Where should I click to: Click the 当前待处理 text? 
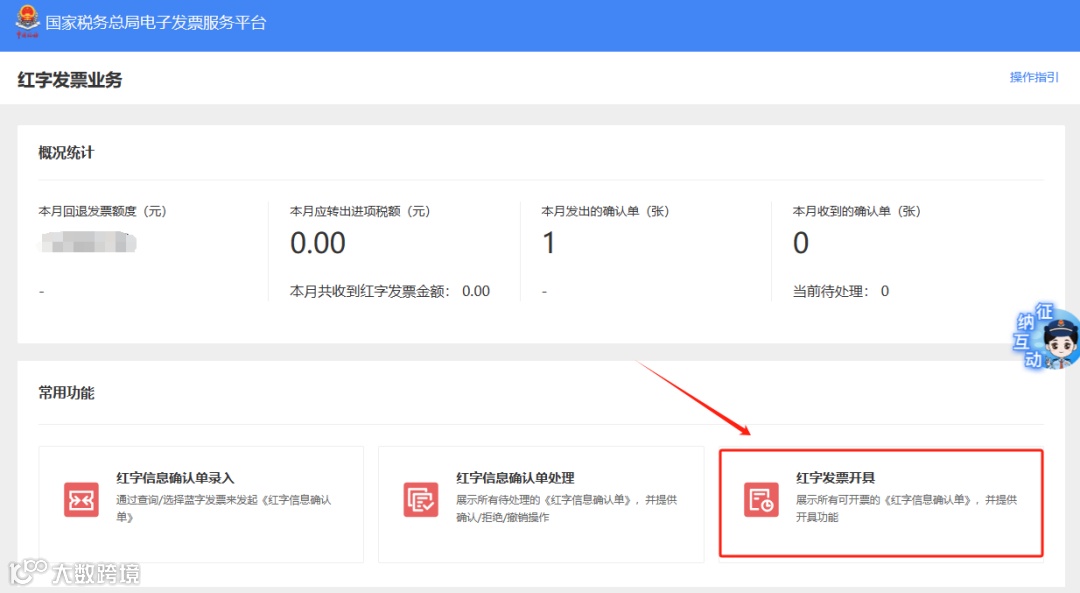841,291
